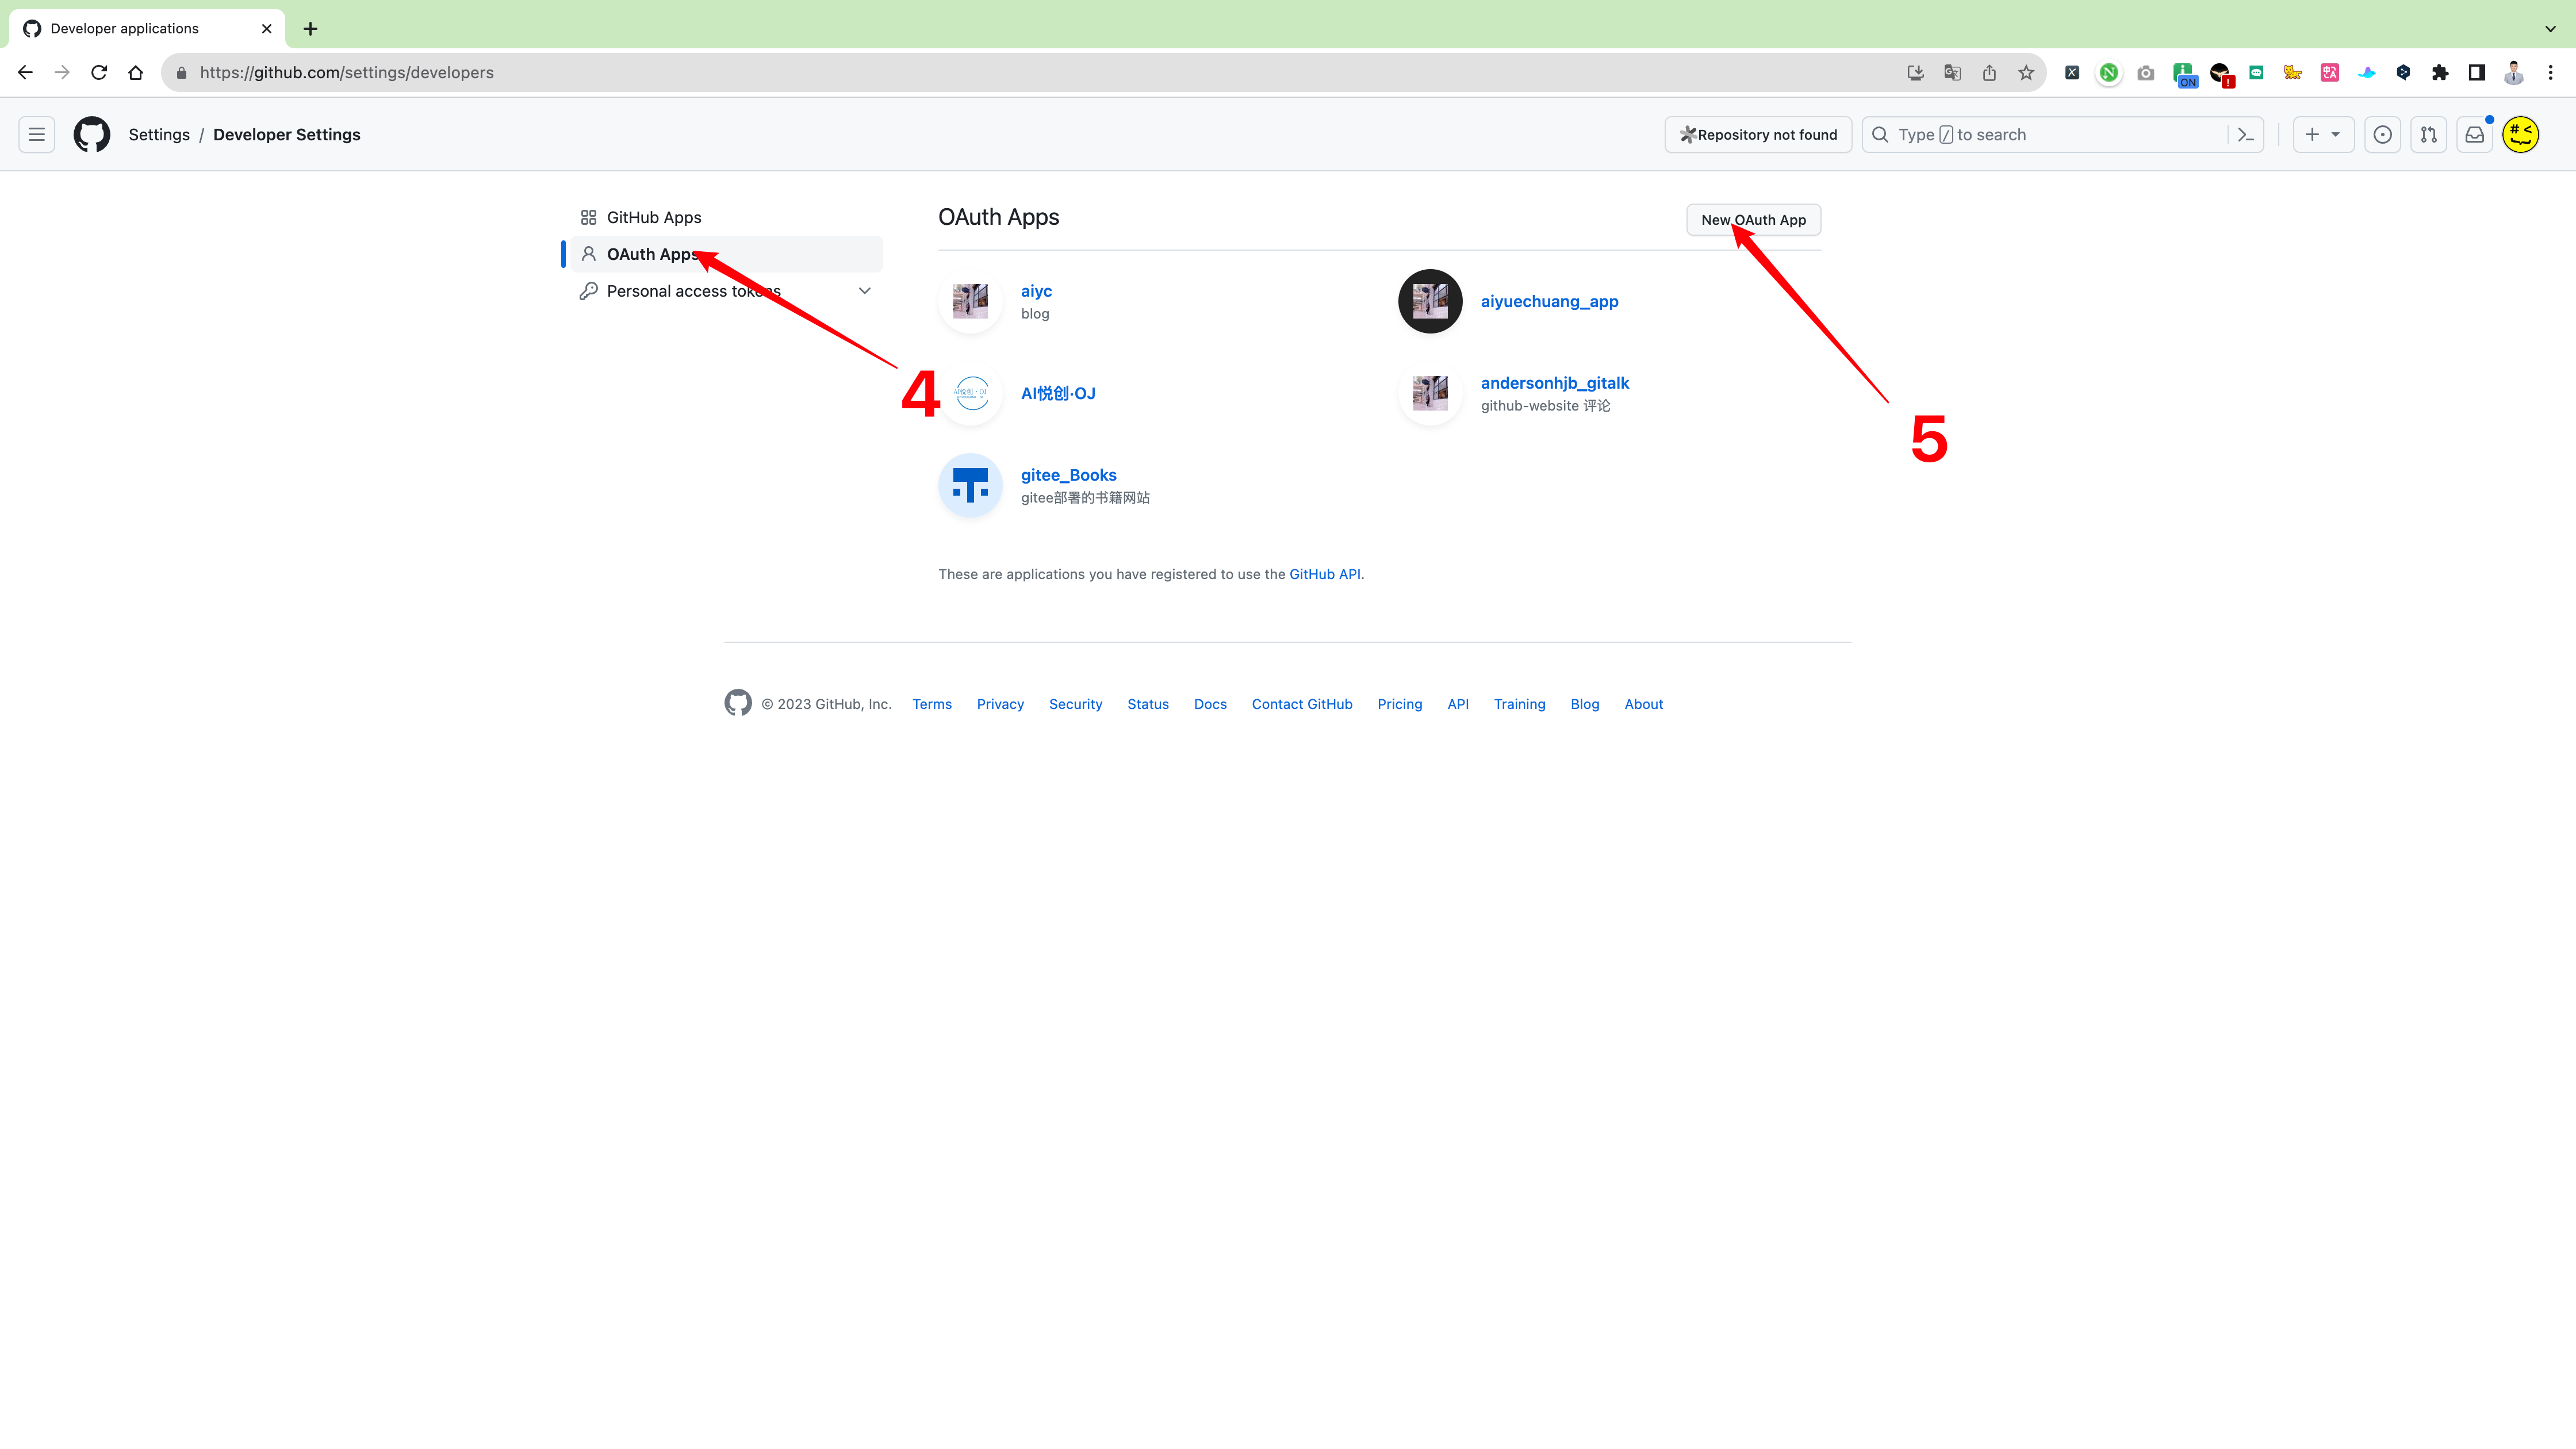Open the Training footer link
The height and width of the screenshot is (1449, 2576).
pos(1520,704)
